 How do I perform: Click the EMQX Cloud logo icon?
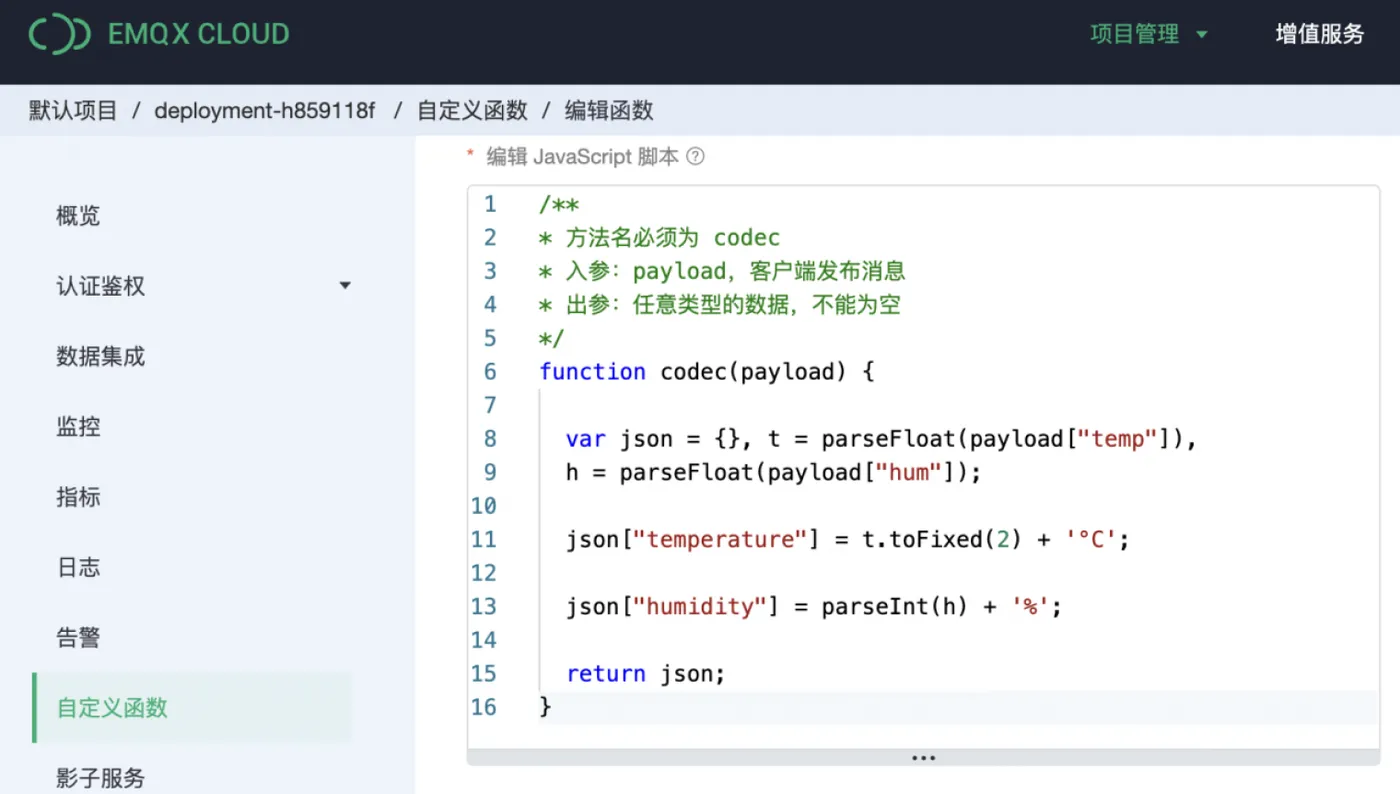coord(60,34)
